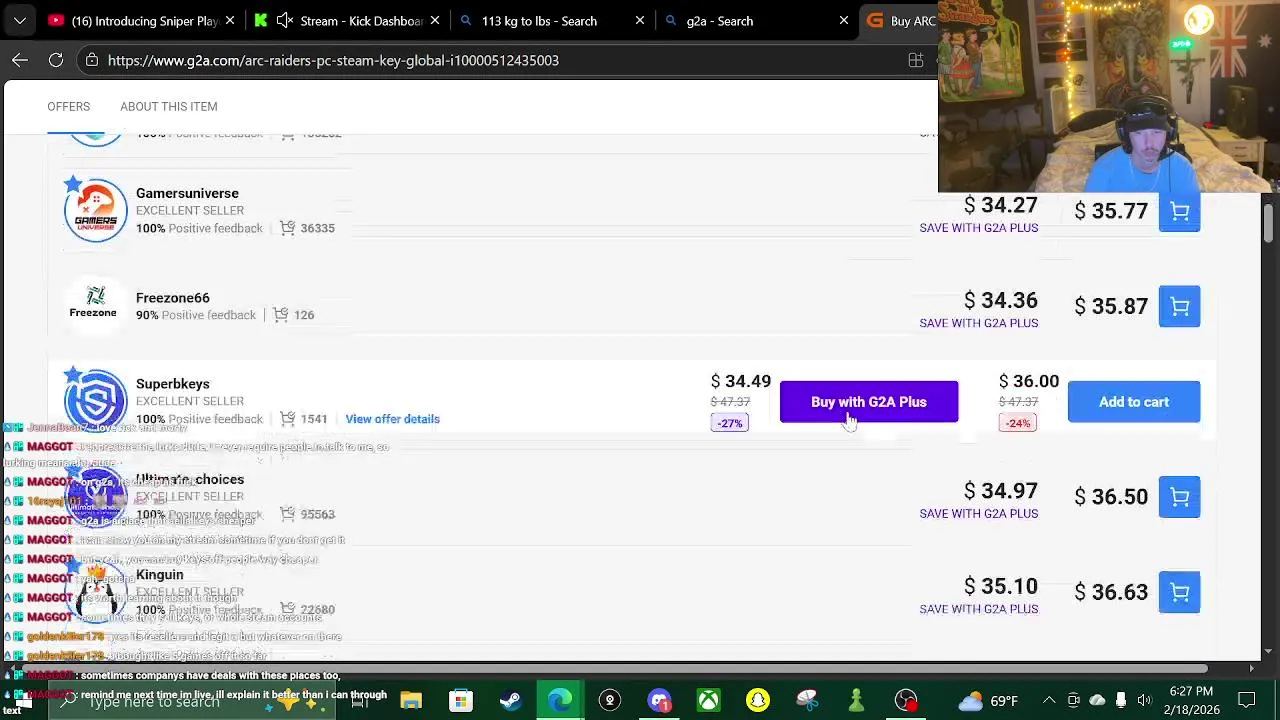
Task: Click the horizontal scrollbar right arrow
Action: click(1251, 668)
